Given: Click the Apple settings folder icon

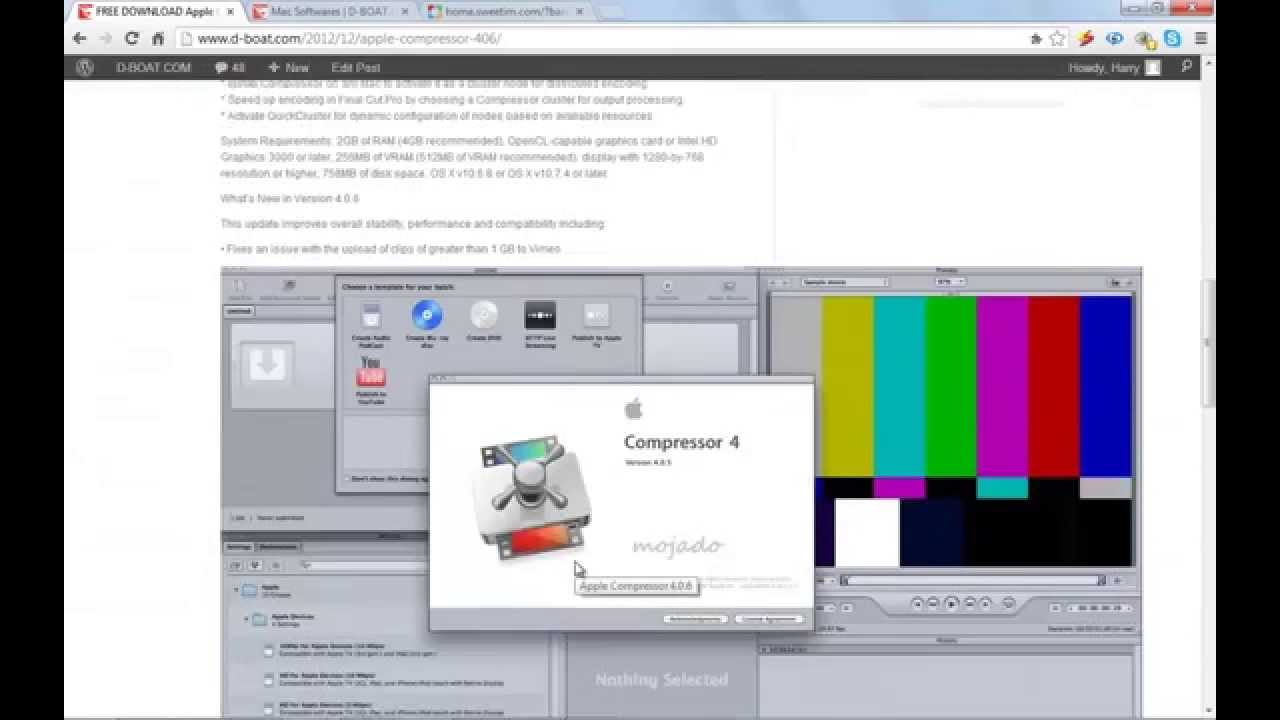Looking at the screenshot, I should click(250, 590).
